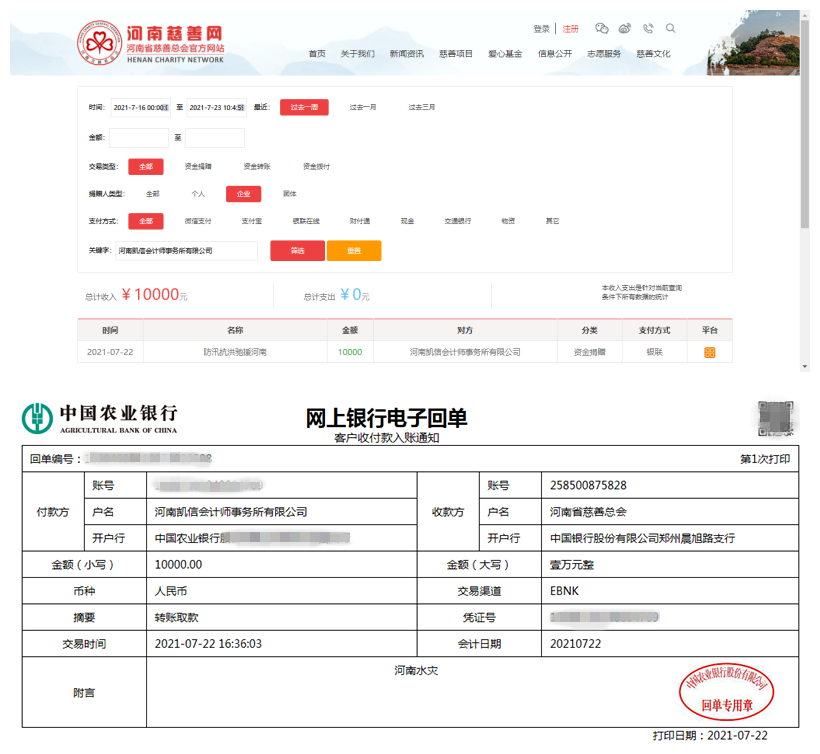Click 河南凯信会计师事务所有限公司 in the table row
The height and width of the screenshot is (754, 820).
465,352
